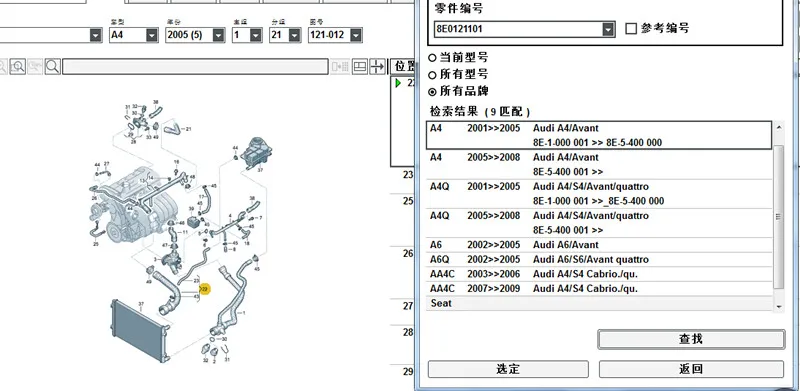Select the 所有型号 radio option
The height and width of the screenshot is (391, 800).
tap(432, 75)
